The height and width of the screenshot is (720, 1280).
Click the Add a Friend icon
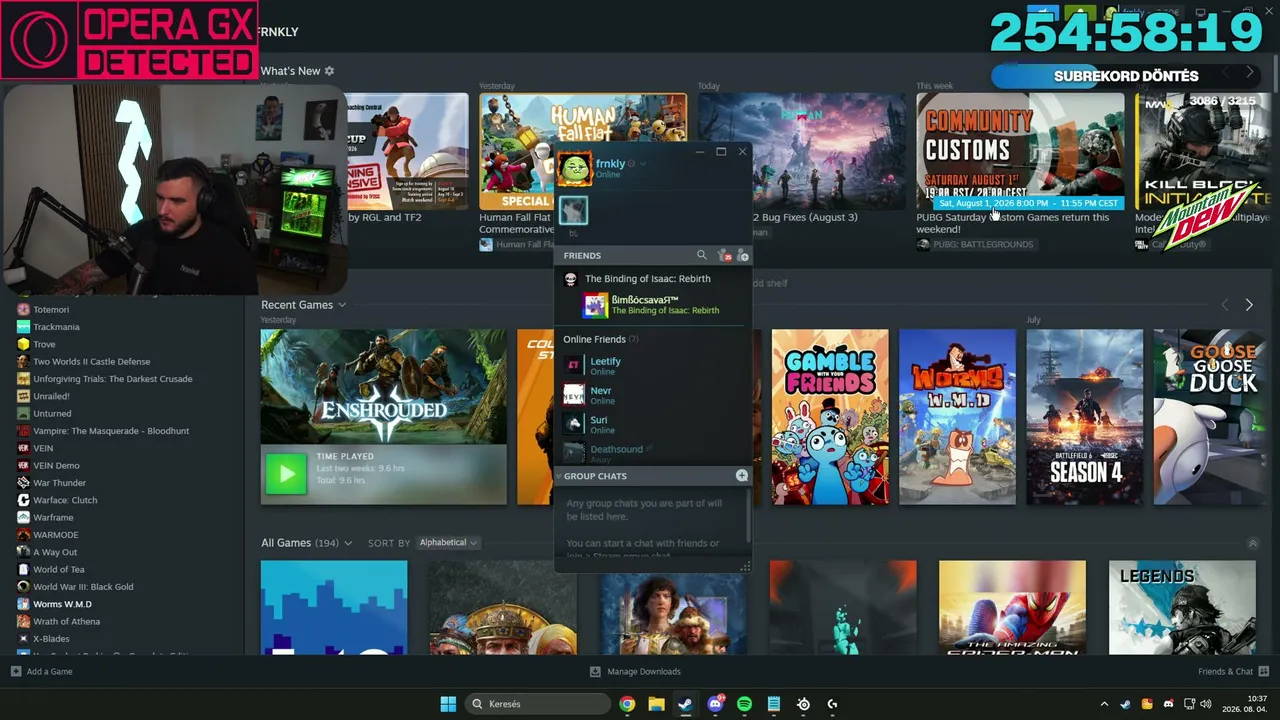[x=742, y=256]
